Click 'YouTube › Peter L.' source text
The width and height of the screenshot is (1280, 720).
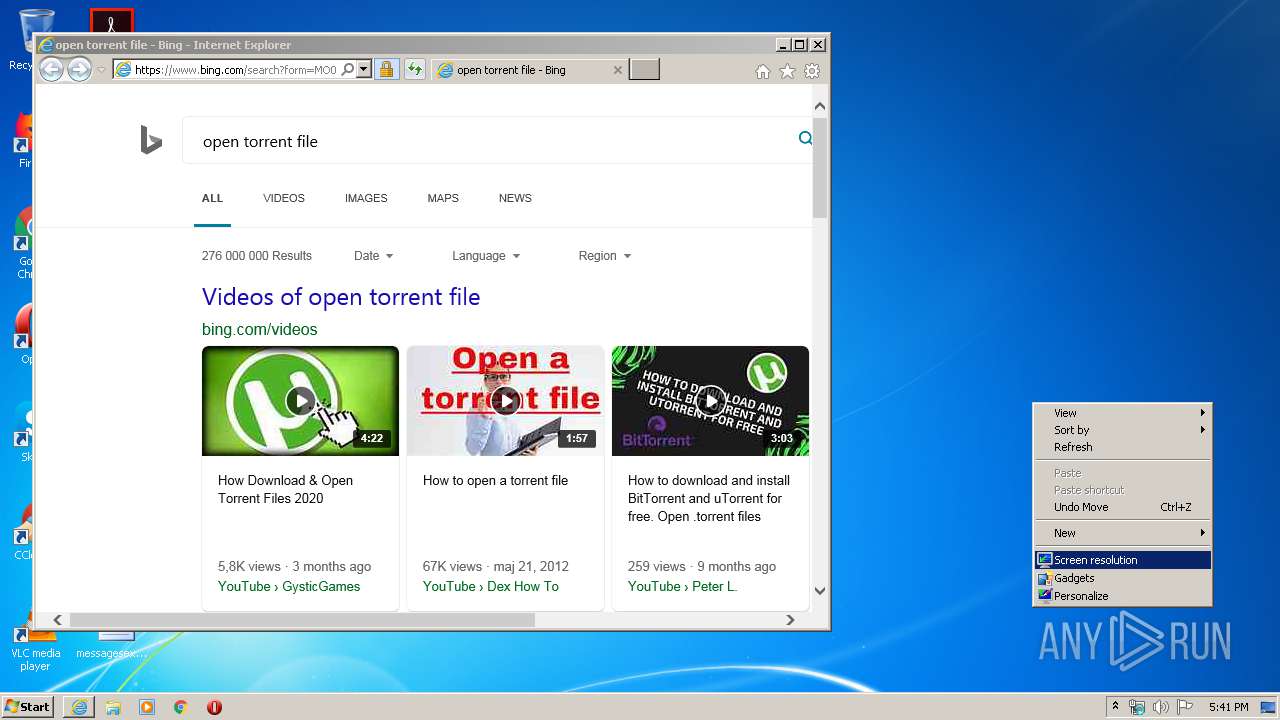(682, 586)
